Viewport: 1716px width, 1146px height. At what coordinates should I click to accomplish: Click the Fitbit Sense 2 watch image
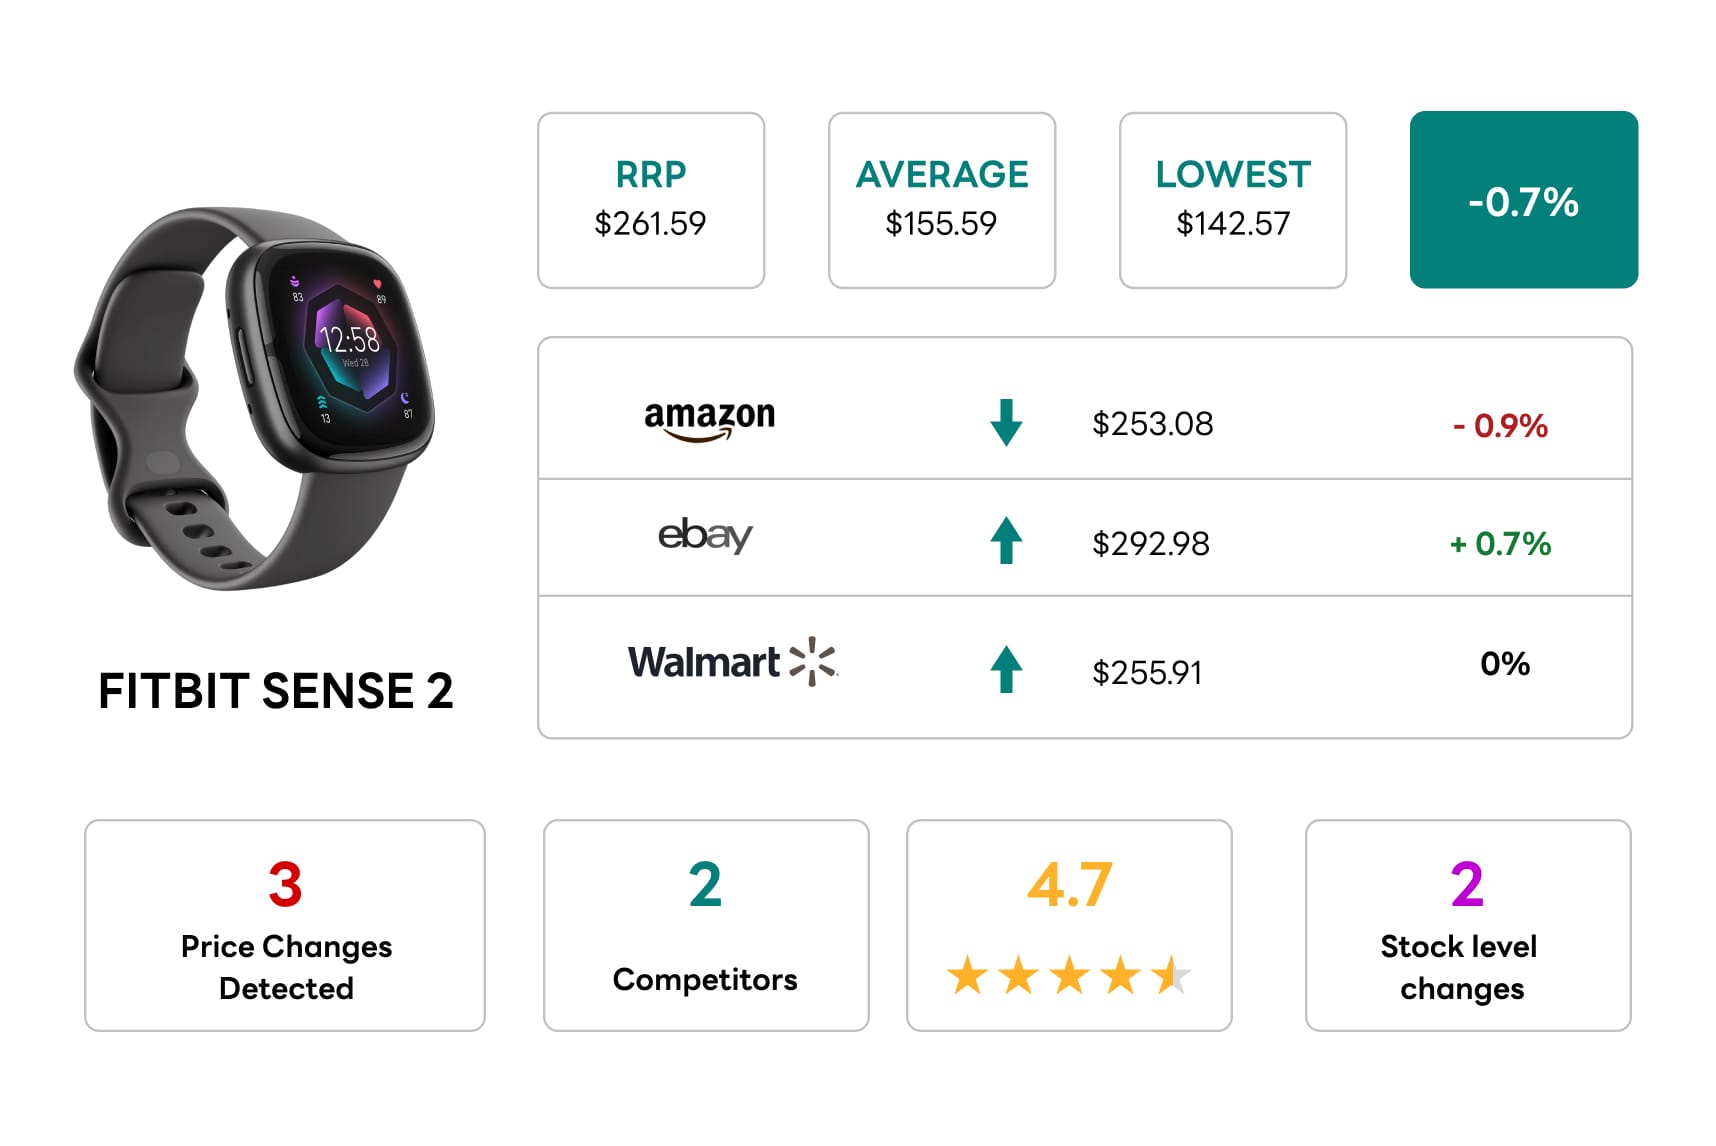pos(256,397)
